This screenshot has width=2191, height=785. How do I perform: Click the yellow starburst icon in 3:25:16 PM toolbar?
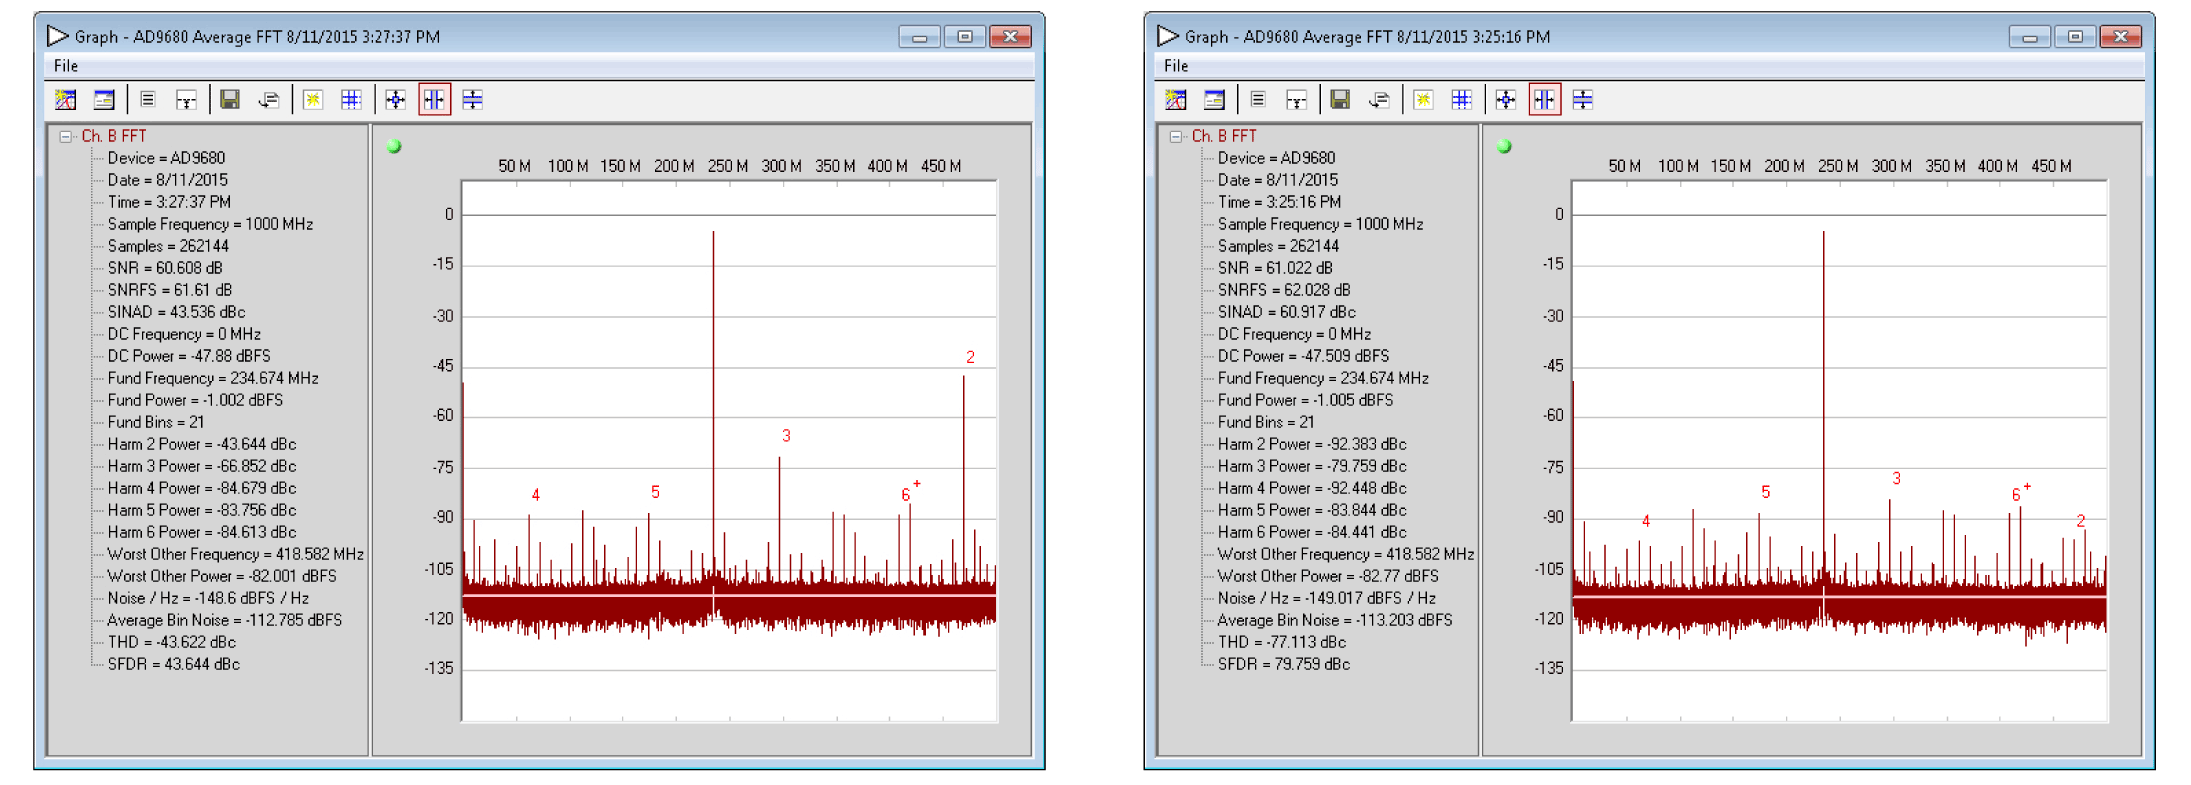click(x=1423, y=99)
